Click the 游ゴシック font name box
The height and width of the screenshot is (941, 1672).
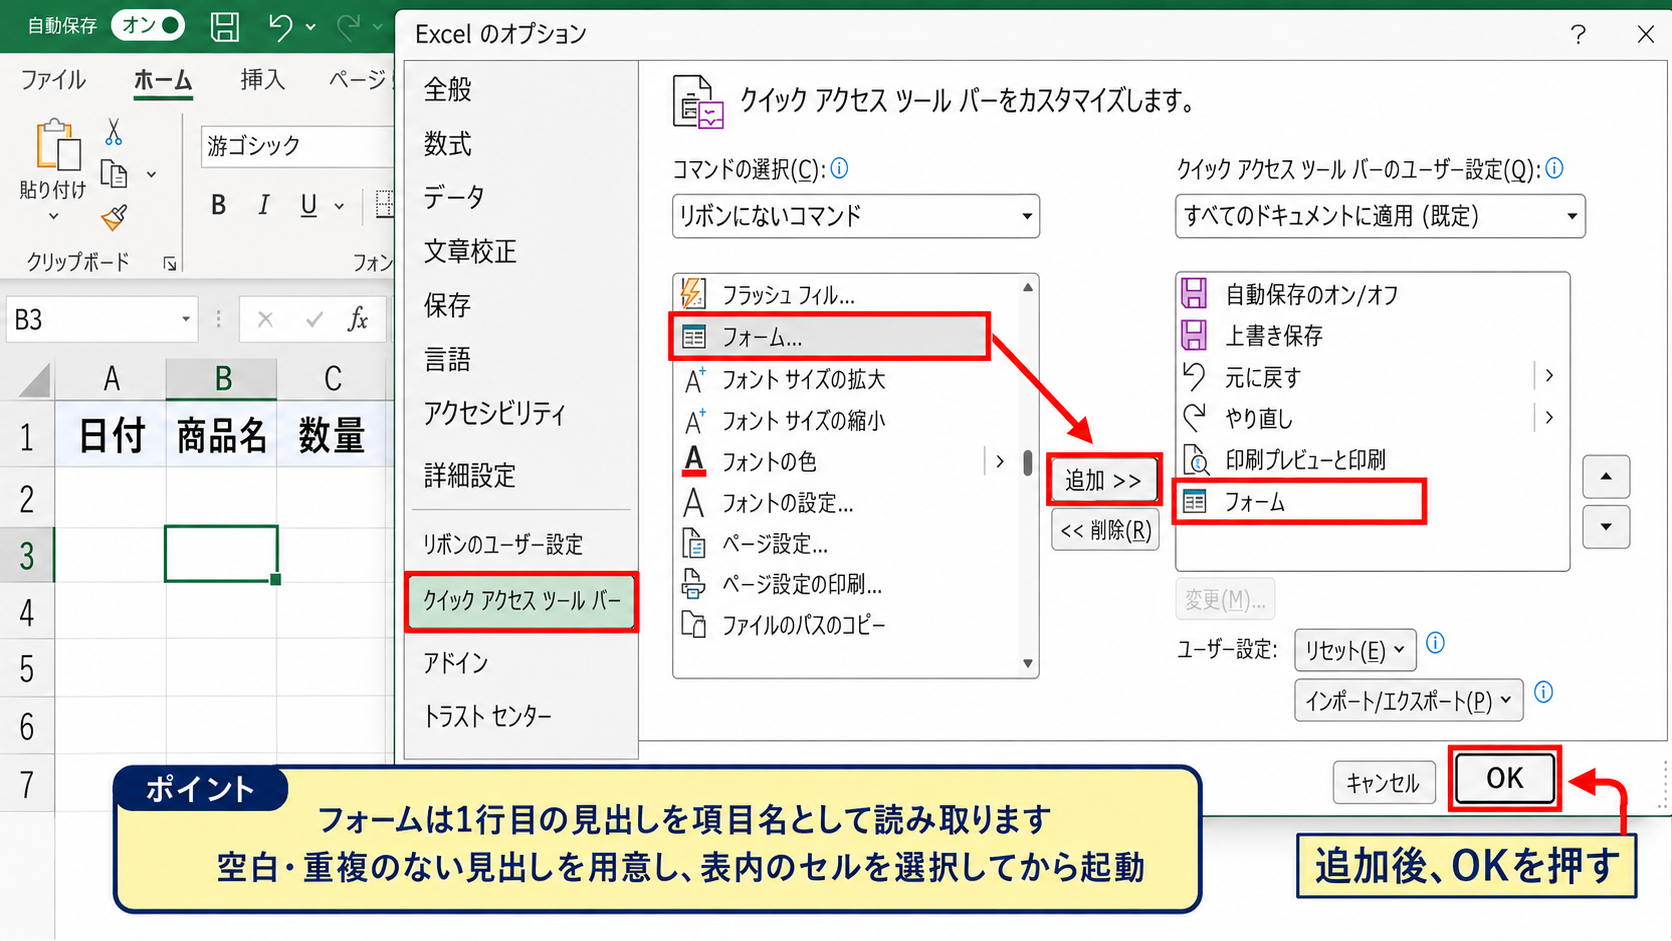coord(297,146)
